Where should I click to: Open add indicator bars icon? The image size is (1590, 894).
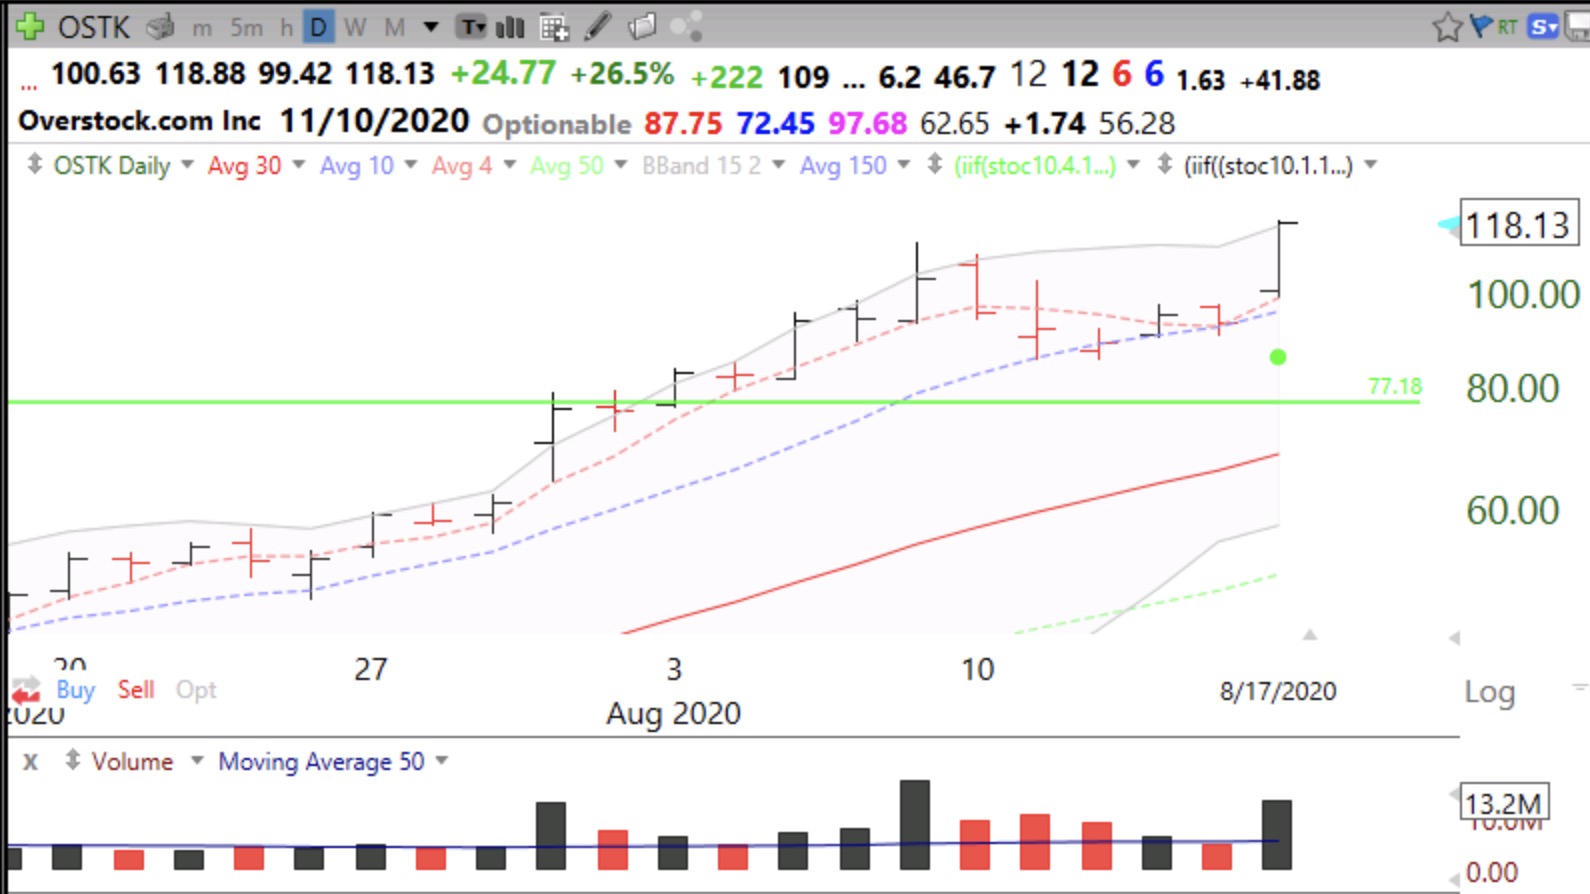click(x=510, y=27)
